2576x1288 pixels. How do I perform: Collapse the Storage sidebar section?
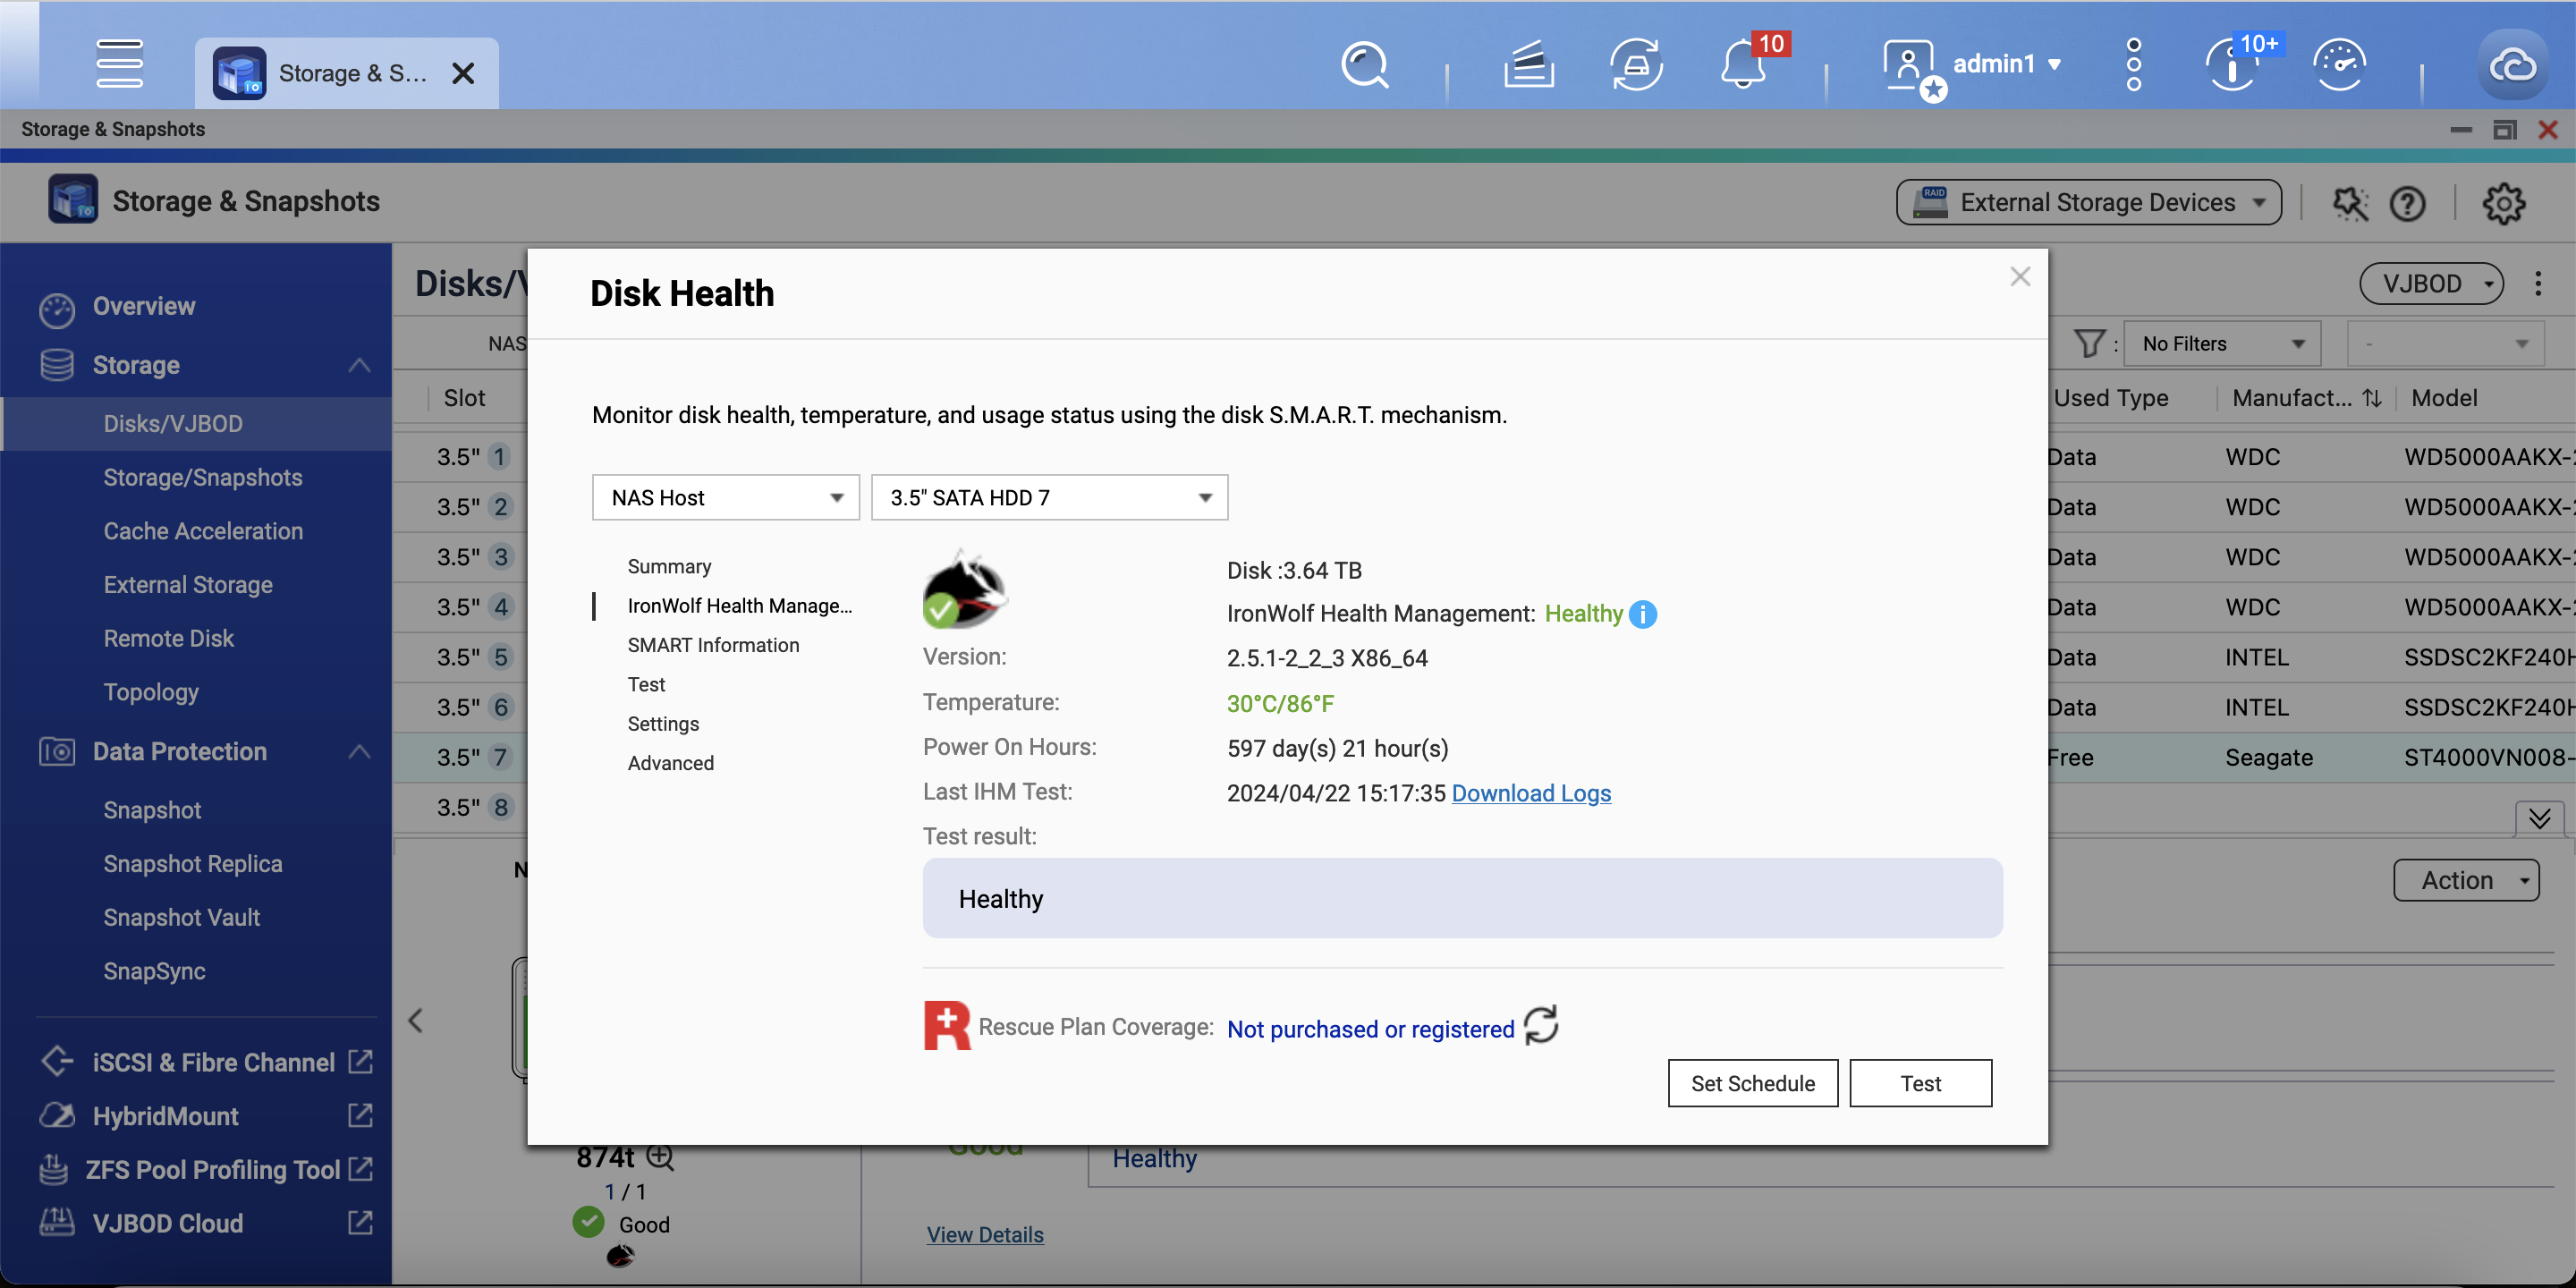(x=359, y=366)
